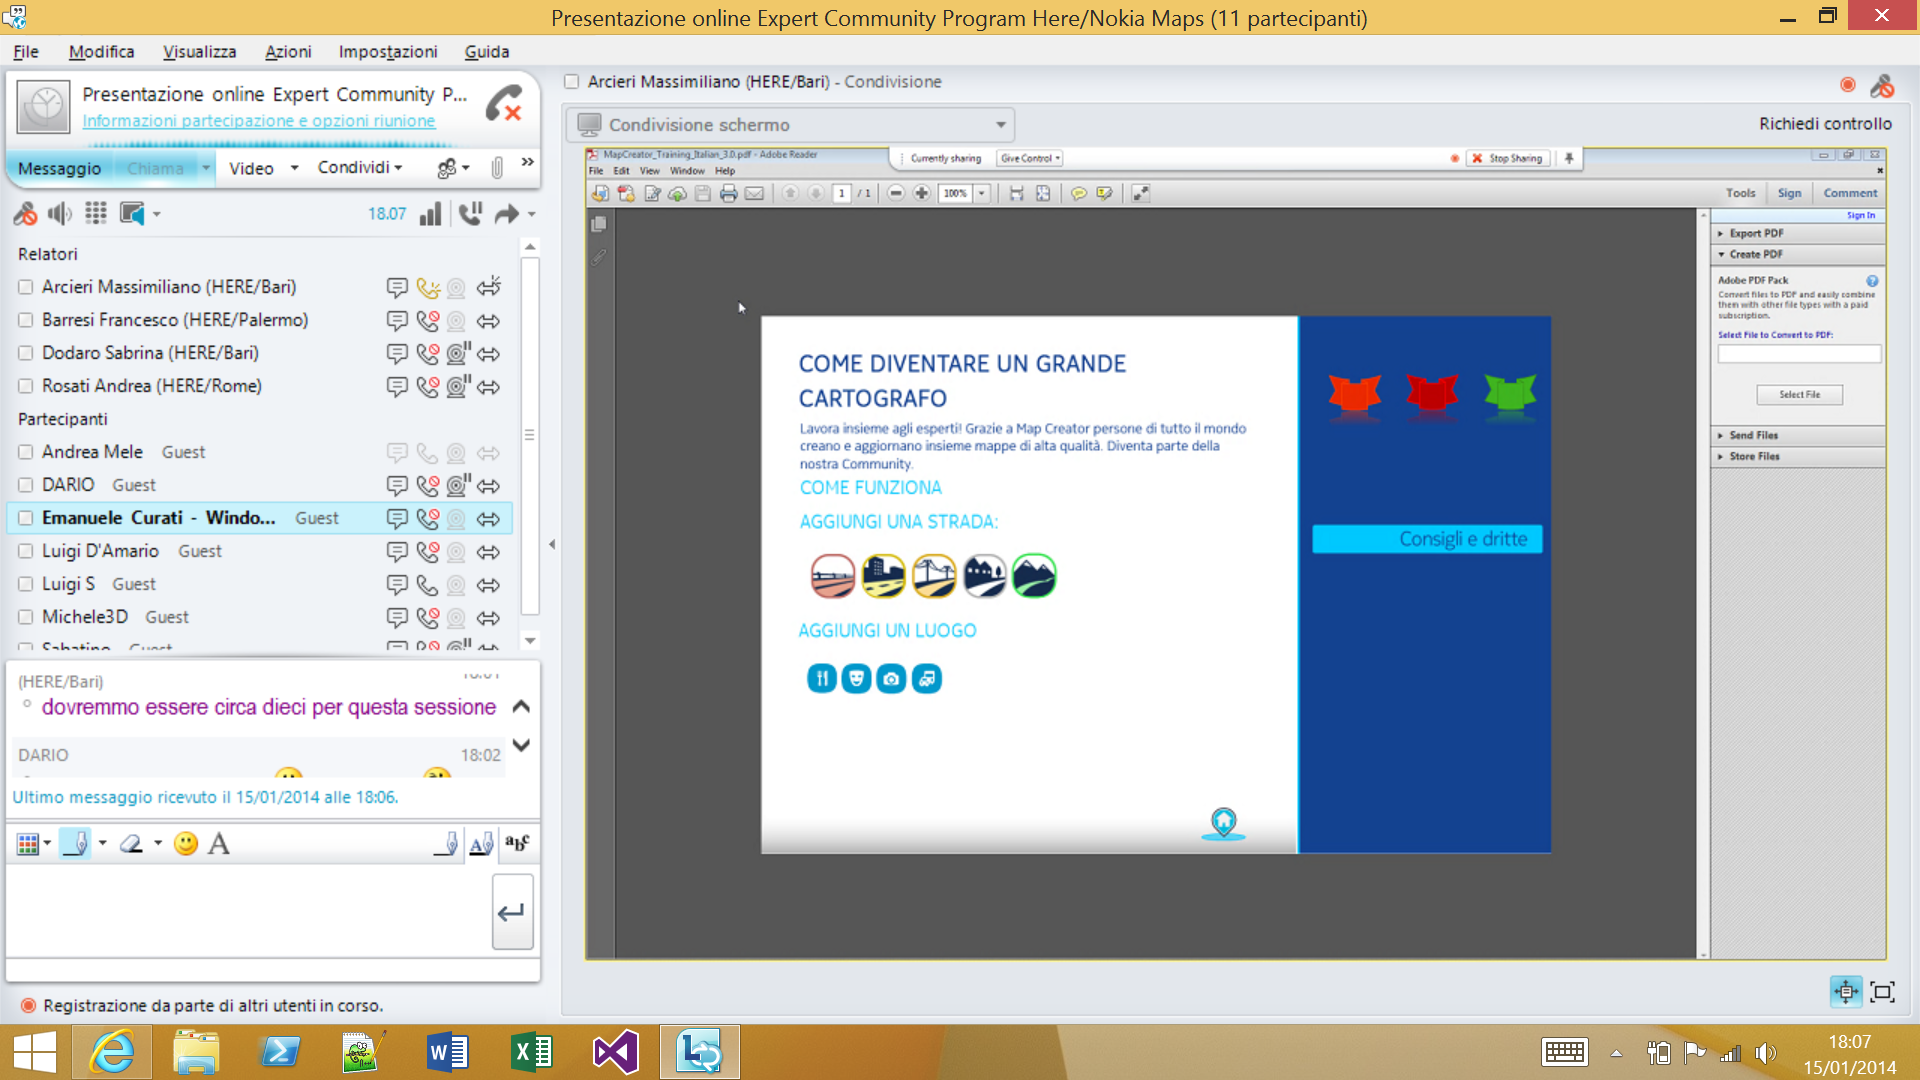The height and width of the screenshot is (1080, 1920).
Task: Expand the Video dropdown arrow
Action: point(294,168)
